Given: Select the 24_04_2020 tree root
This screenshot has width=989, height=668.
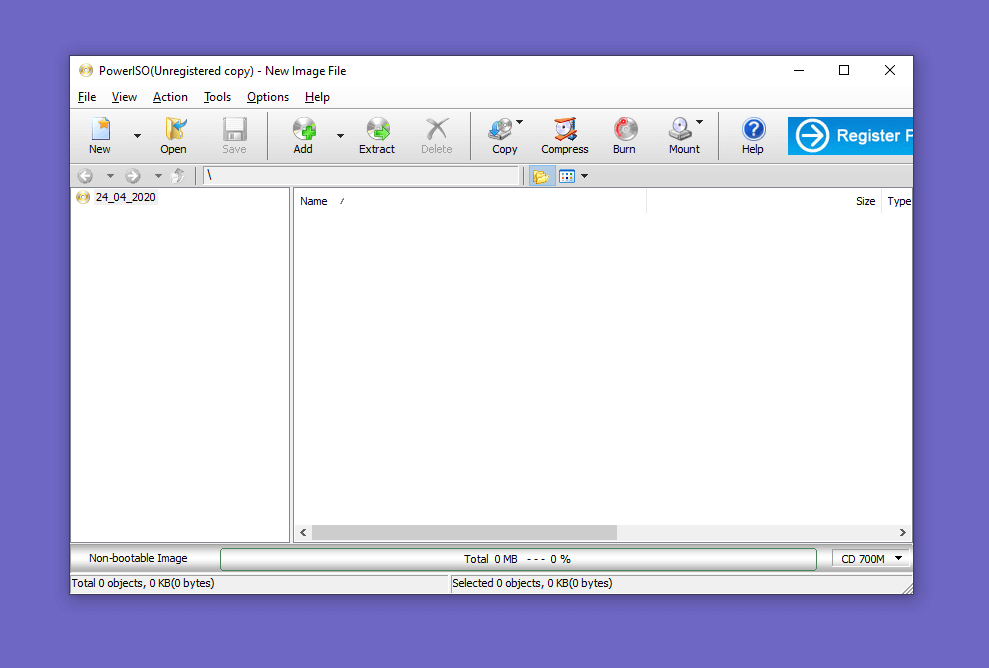Looking at the screenshot, I should tap(126, 197).
